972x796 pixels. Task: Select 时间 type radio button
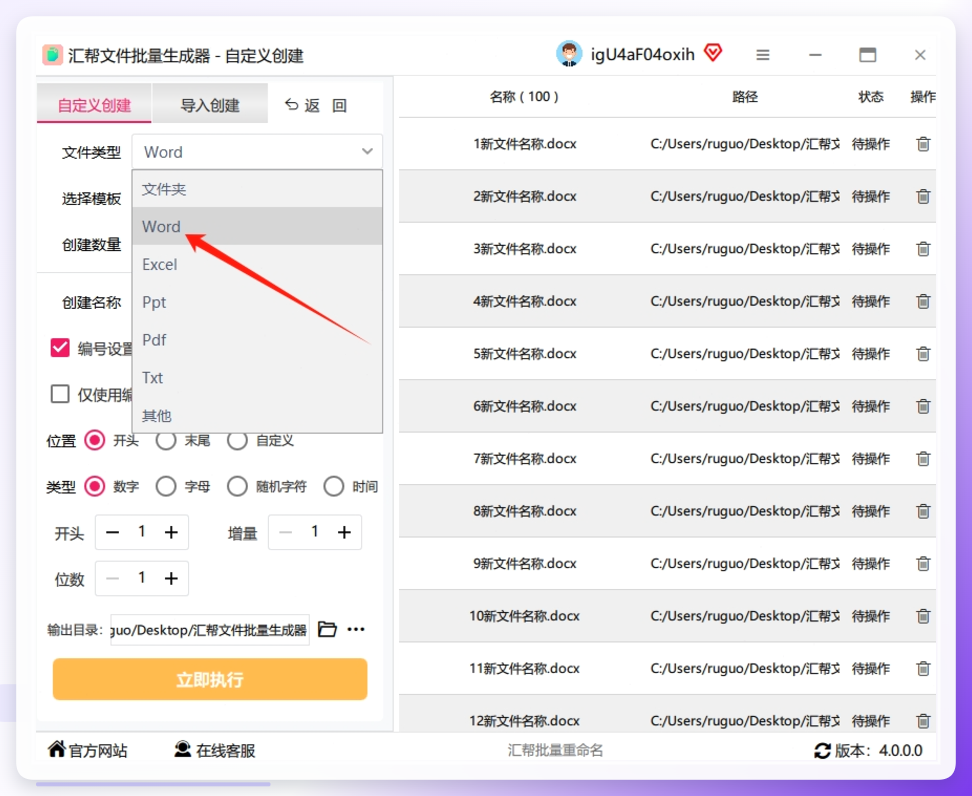pyautogui.click(x=334, y=487)
